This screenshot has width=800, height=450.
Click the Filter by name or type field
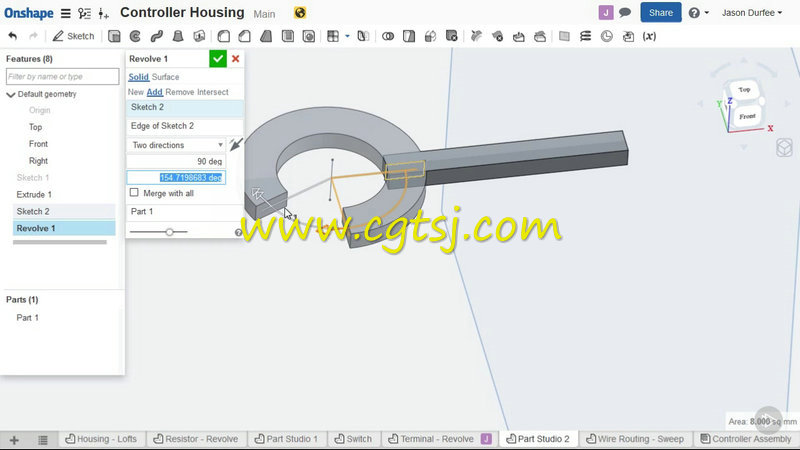[62, 77]
